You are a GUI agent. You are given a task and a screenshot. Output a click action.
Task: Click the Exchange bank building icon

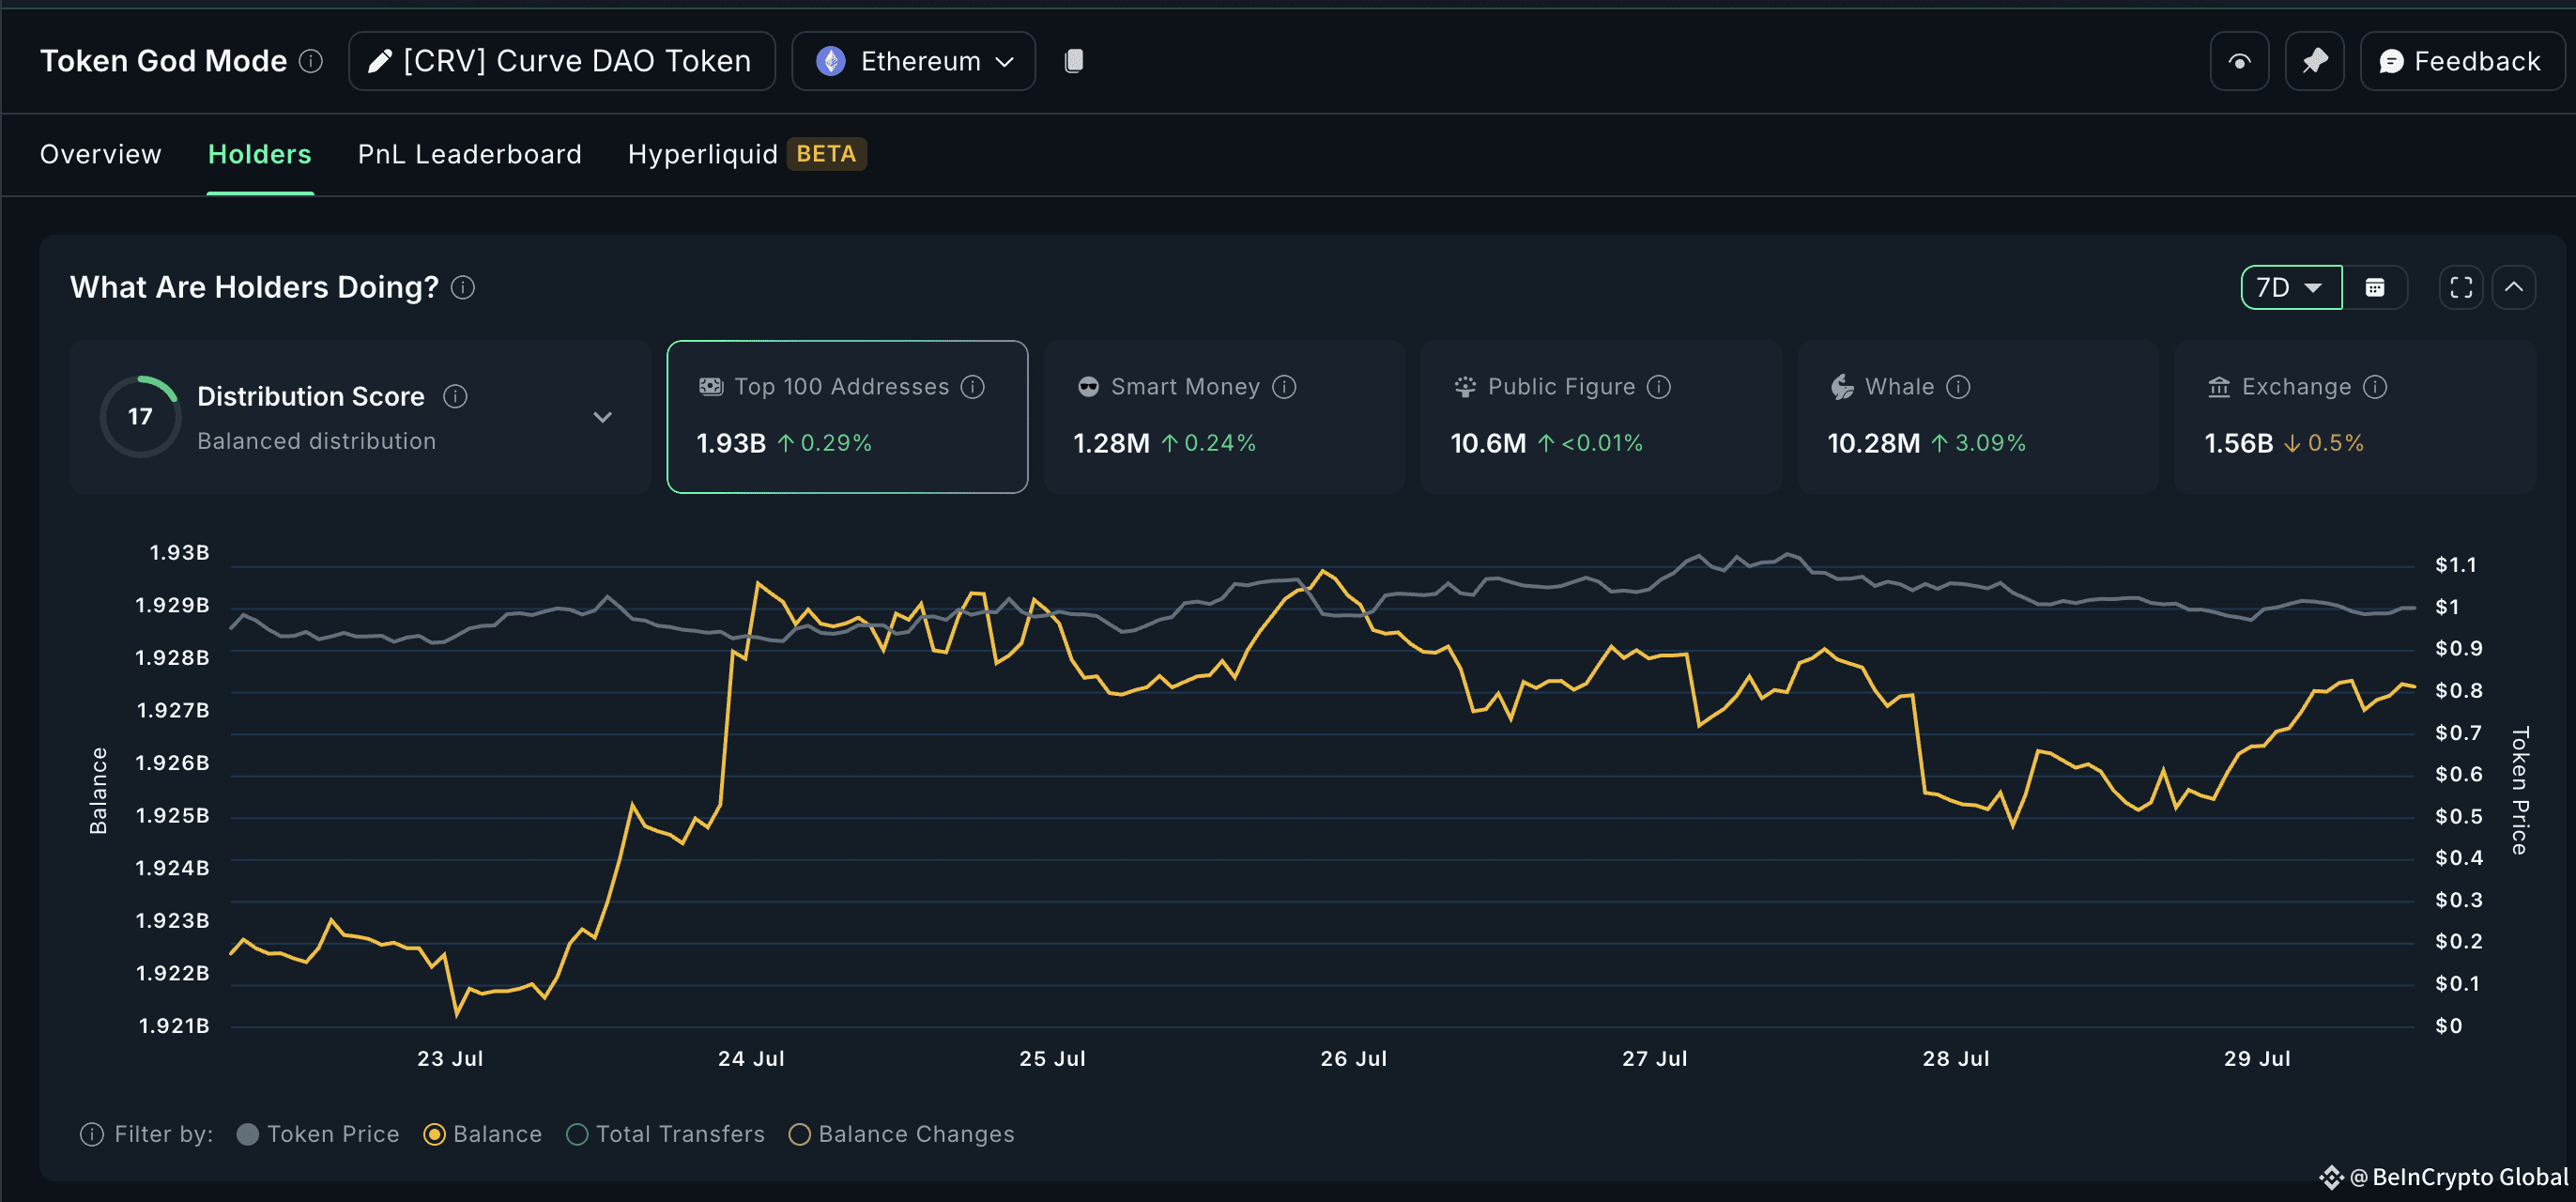2219,387
